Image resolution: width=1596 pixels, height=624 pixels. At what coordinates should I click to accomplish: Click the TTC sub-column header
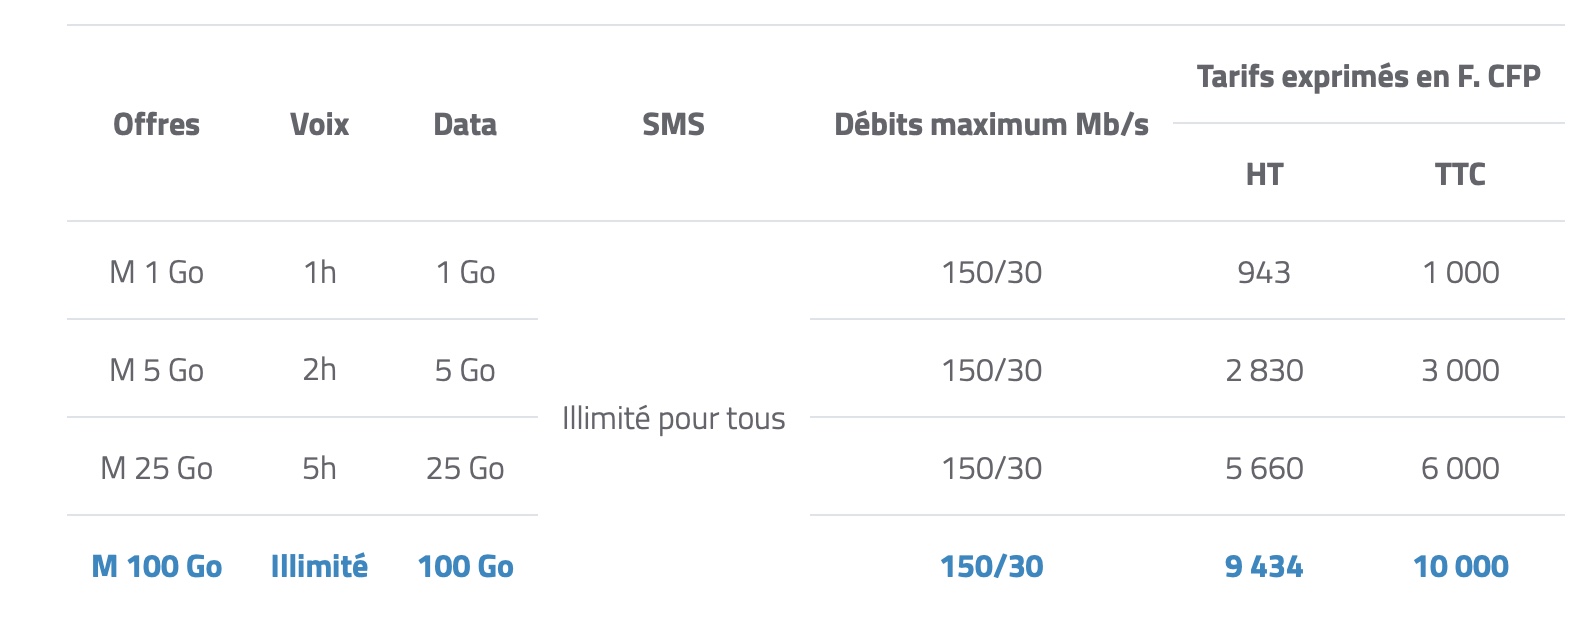[x=1460, y=175]
